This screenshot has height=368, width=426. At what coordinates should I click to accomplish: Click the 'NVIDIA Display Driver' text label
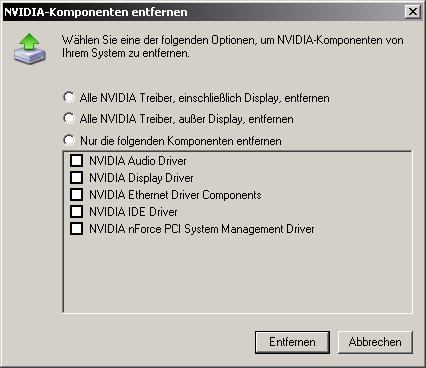[141, 178]
